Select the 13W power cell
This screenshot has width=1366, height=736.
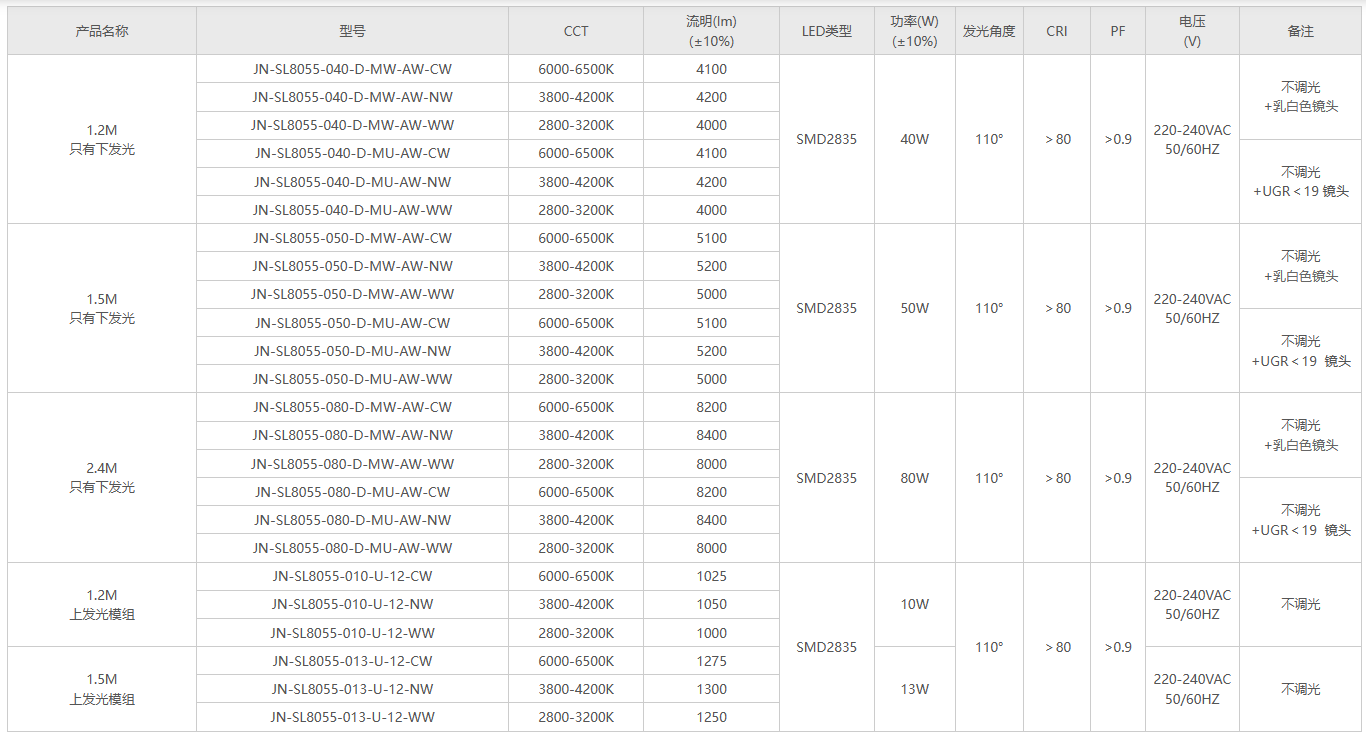click(914, 689)
